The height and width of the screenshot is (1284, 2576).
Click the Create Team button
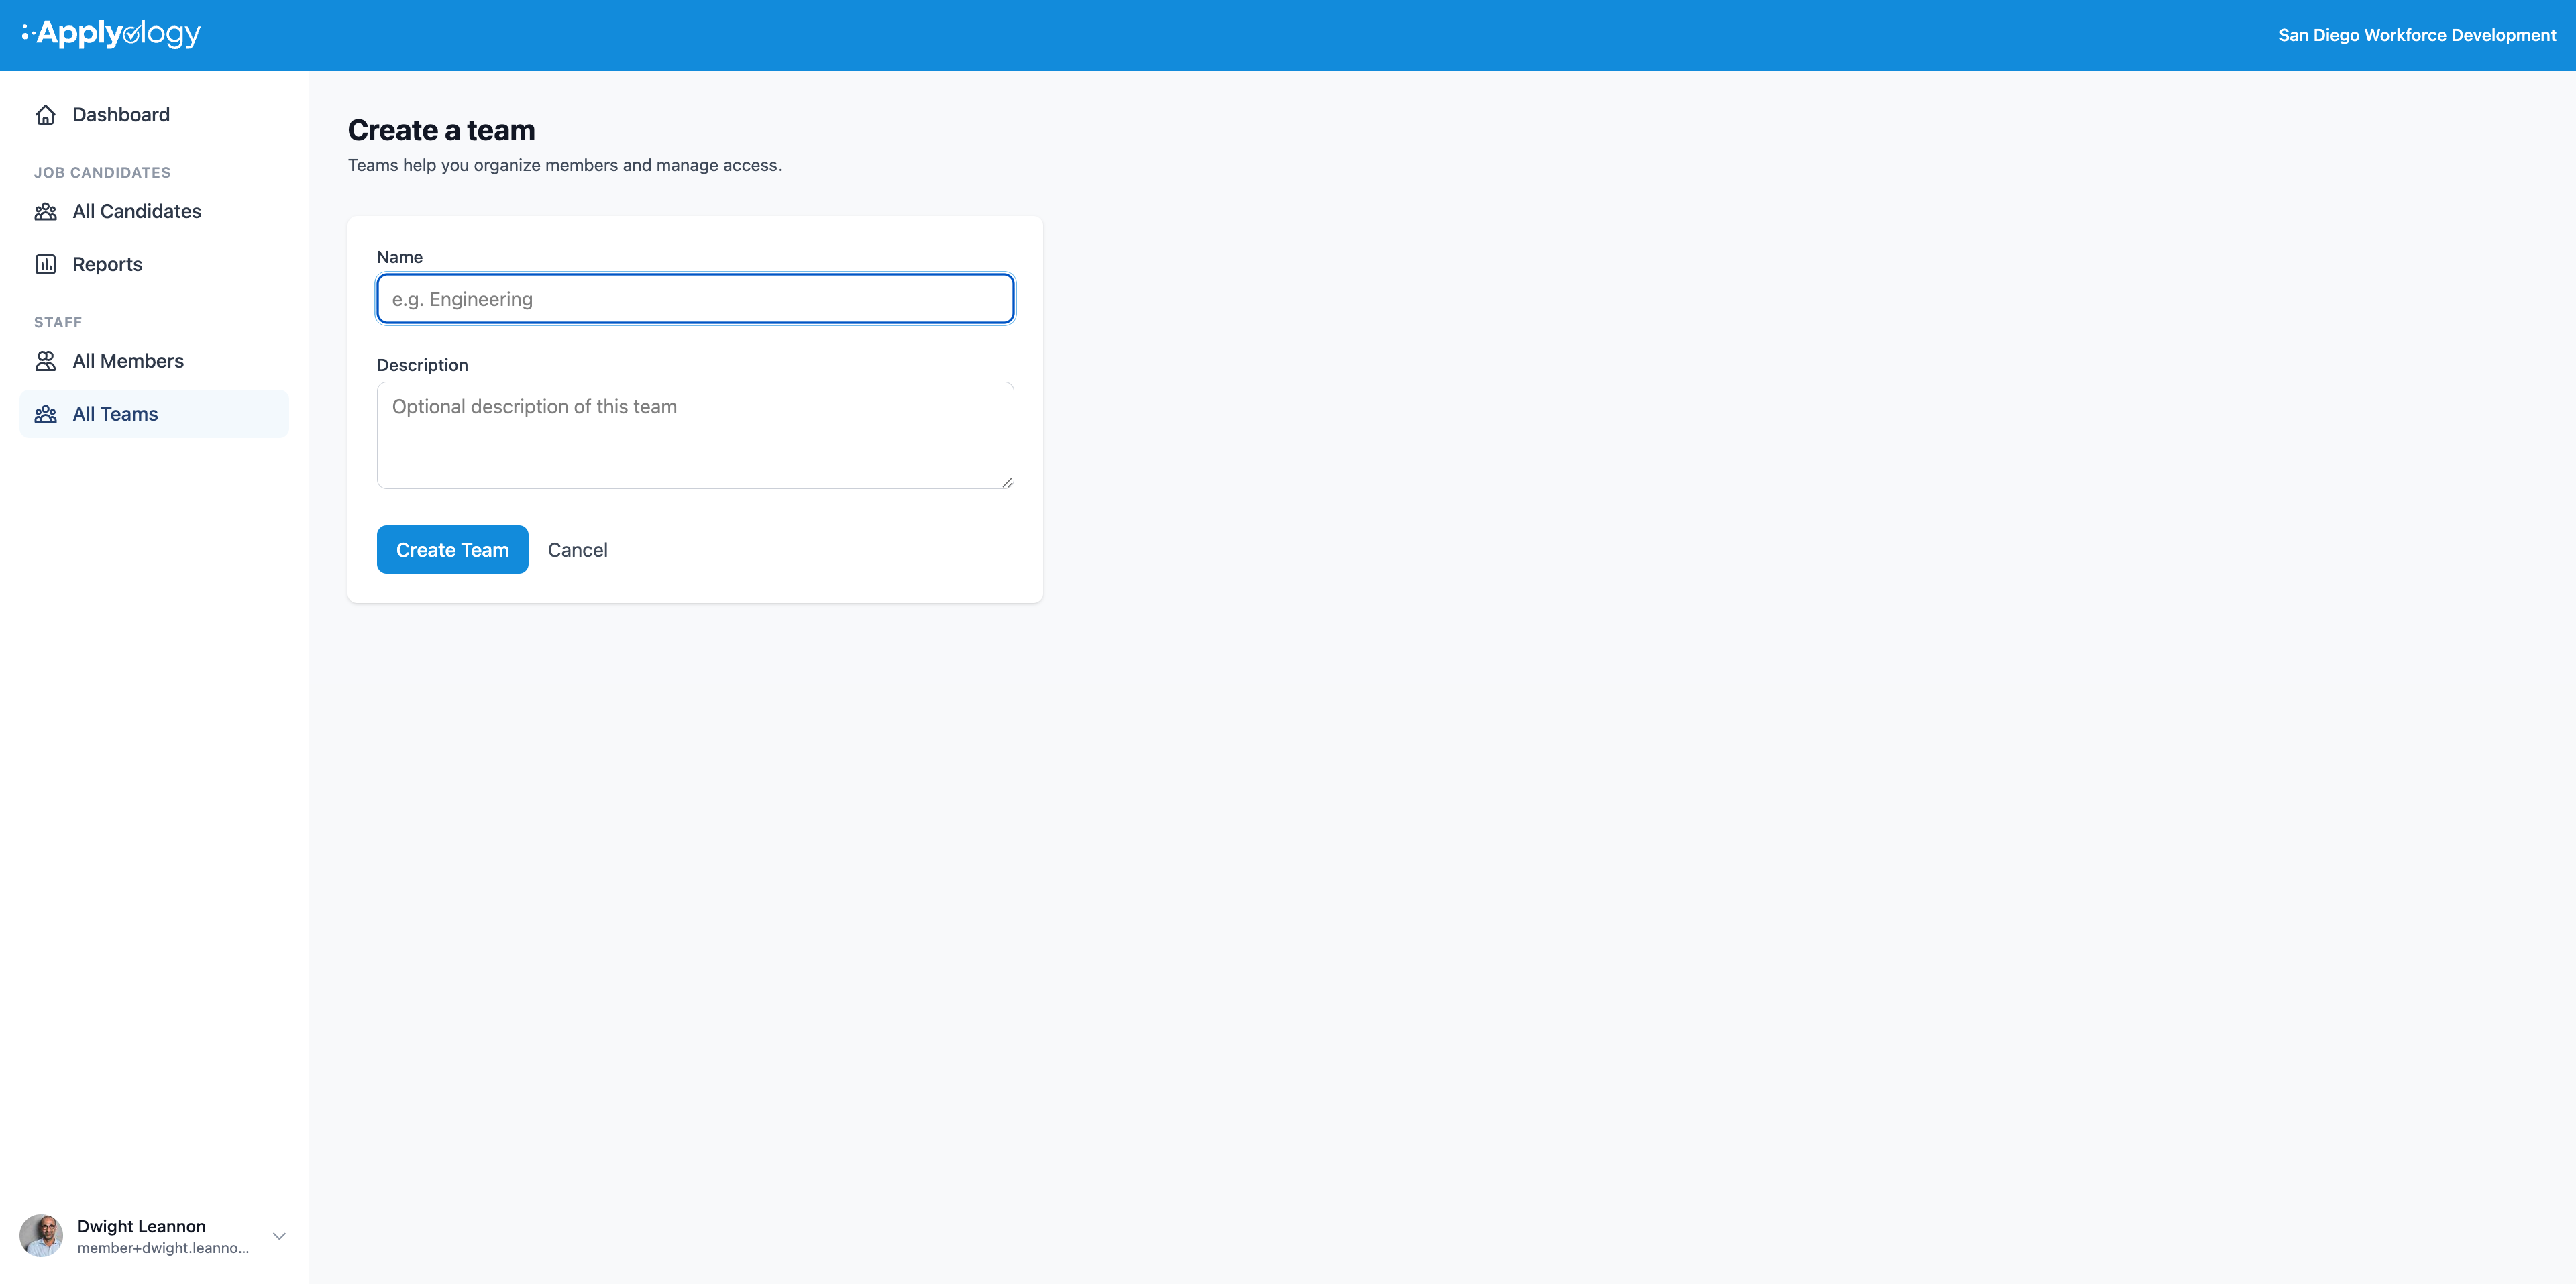click(x=452, y=549)
